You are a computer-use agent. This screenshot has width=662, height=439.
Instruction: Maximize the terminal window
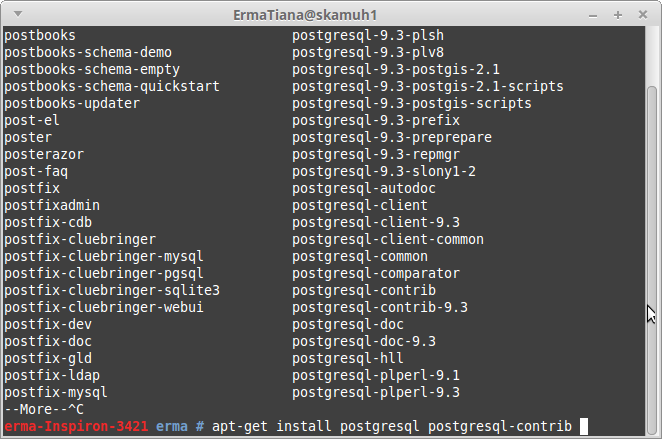coord(619,14)
